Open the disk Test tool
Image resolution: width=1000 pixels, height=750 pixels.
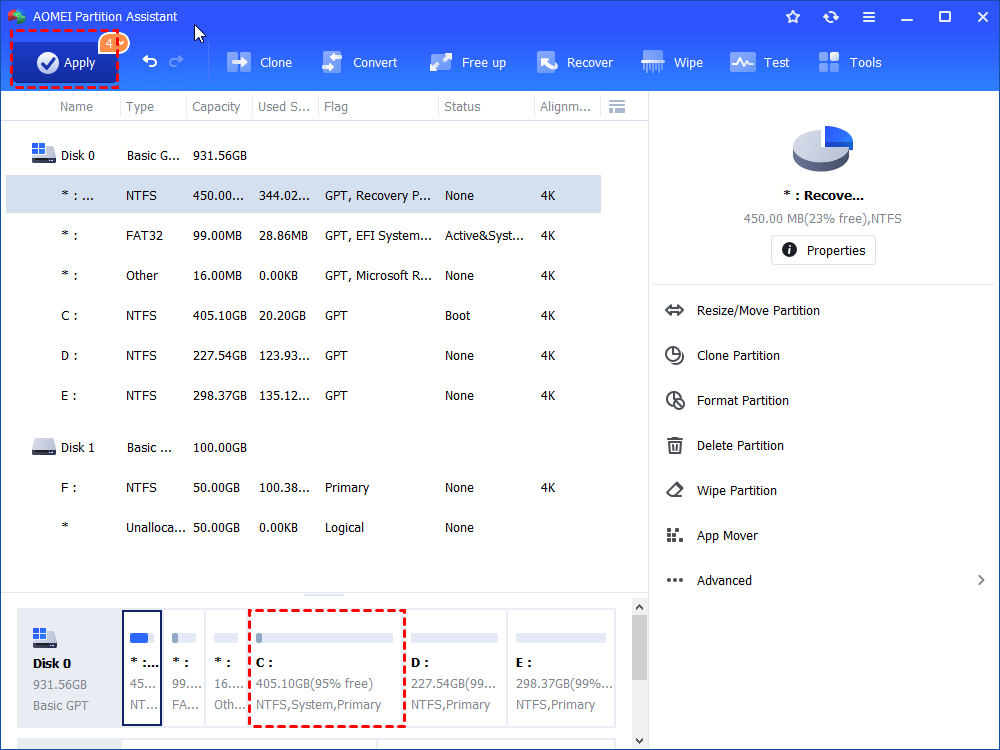(x=759, y=62)
